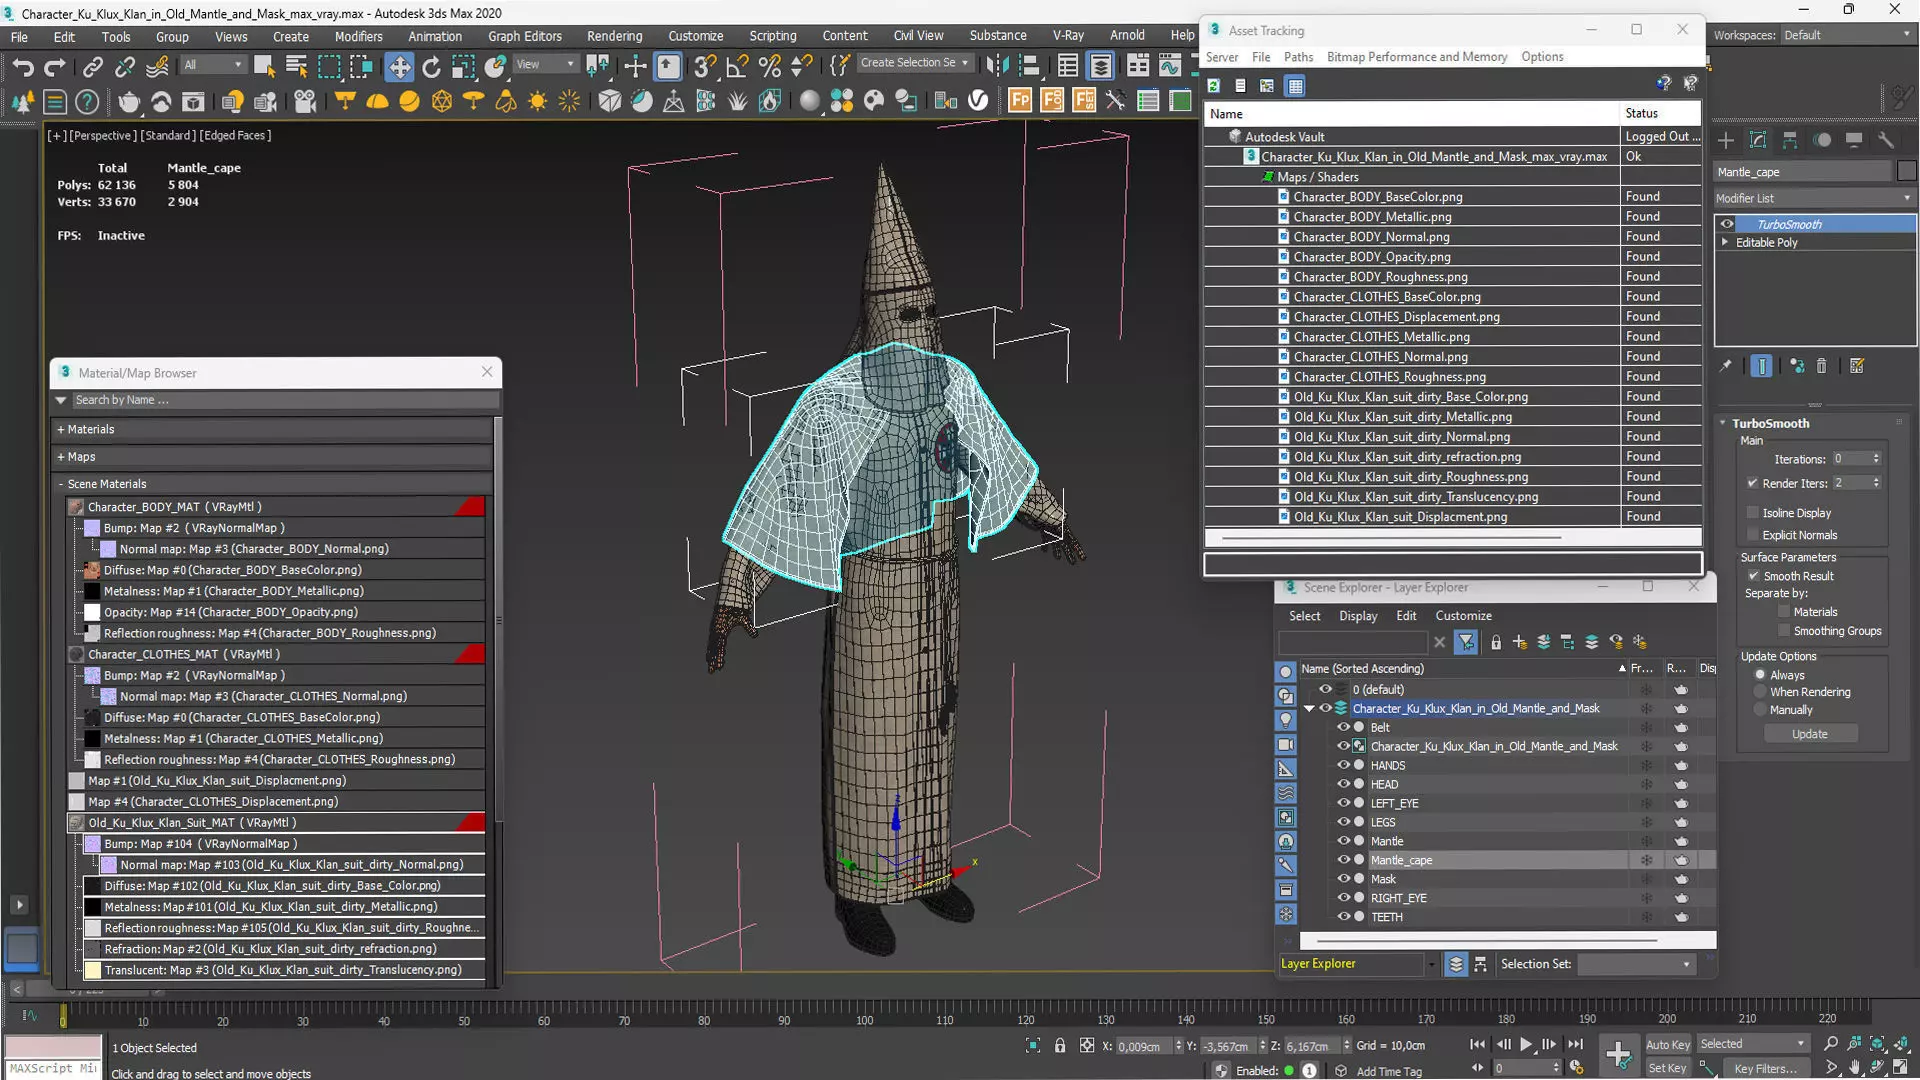Toggle the Render Iters checkbox
This screenshot has height=1080, width=1920.
1752,483
